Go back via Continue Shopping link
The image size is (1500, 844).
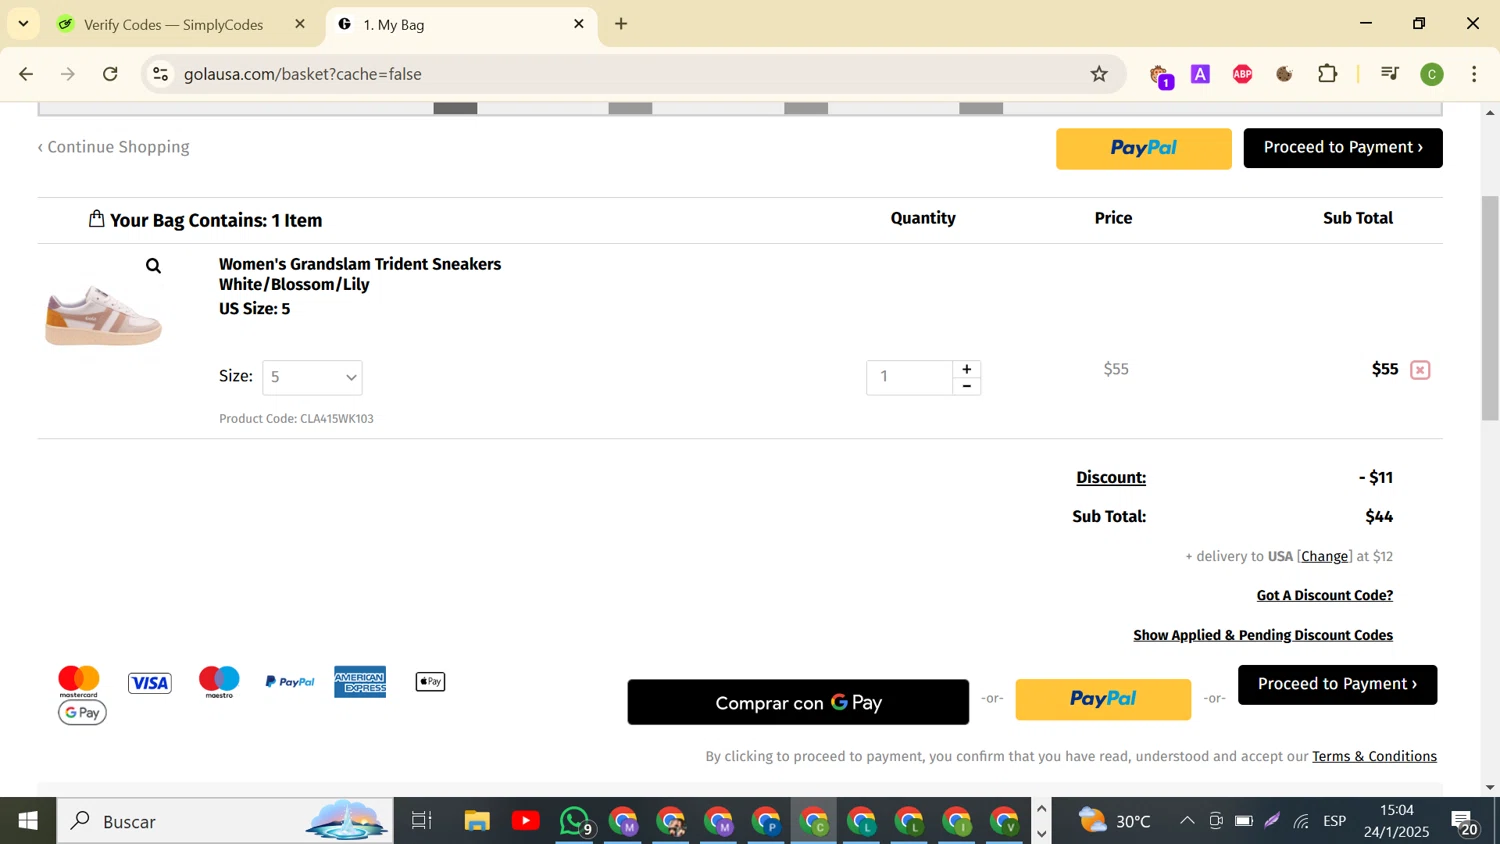114,147
